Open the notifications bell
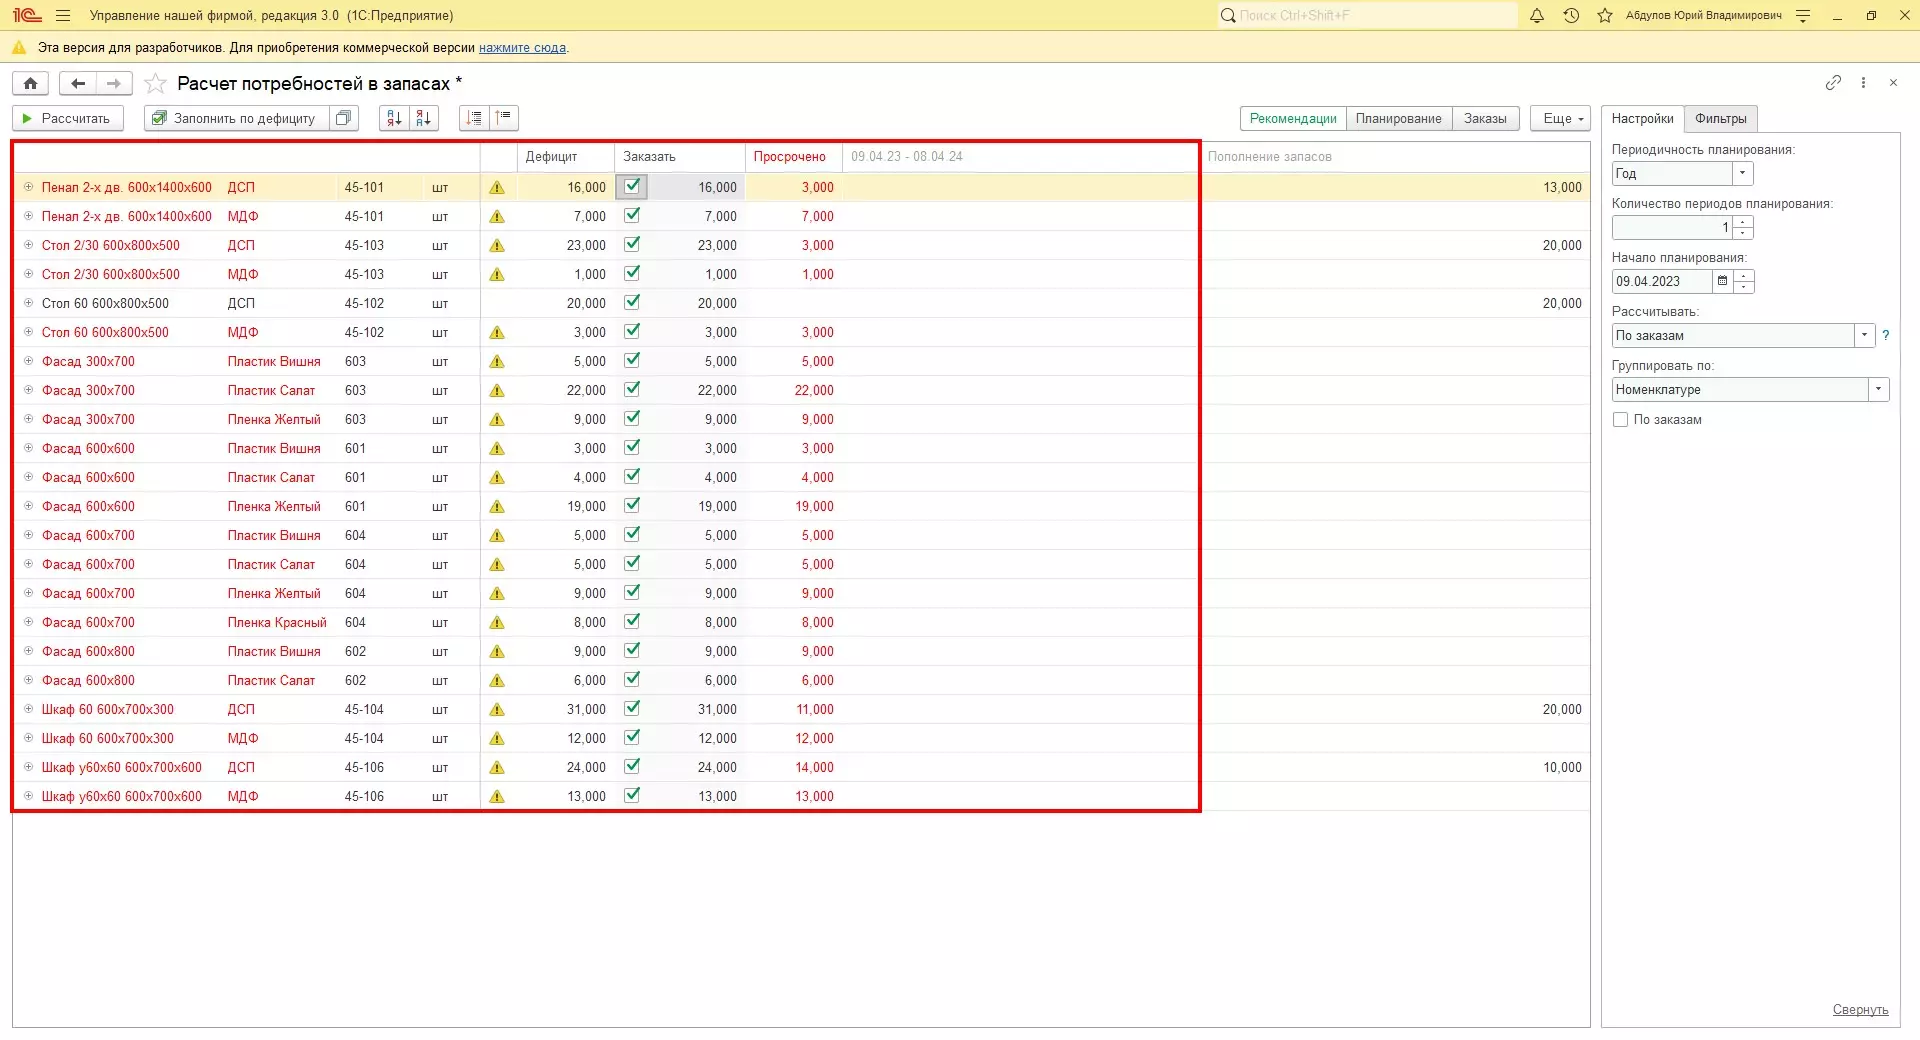The width and height of the screenshot is (1920, 1040). (1537, 16)
